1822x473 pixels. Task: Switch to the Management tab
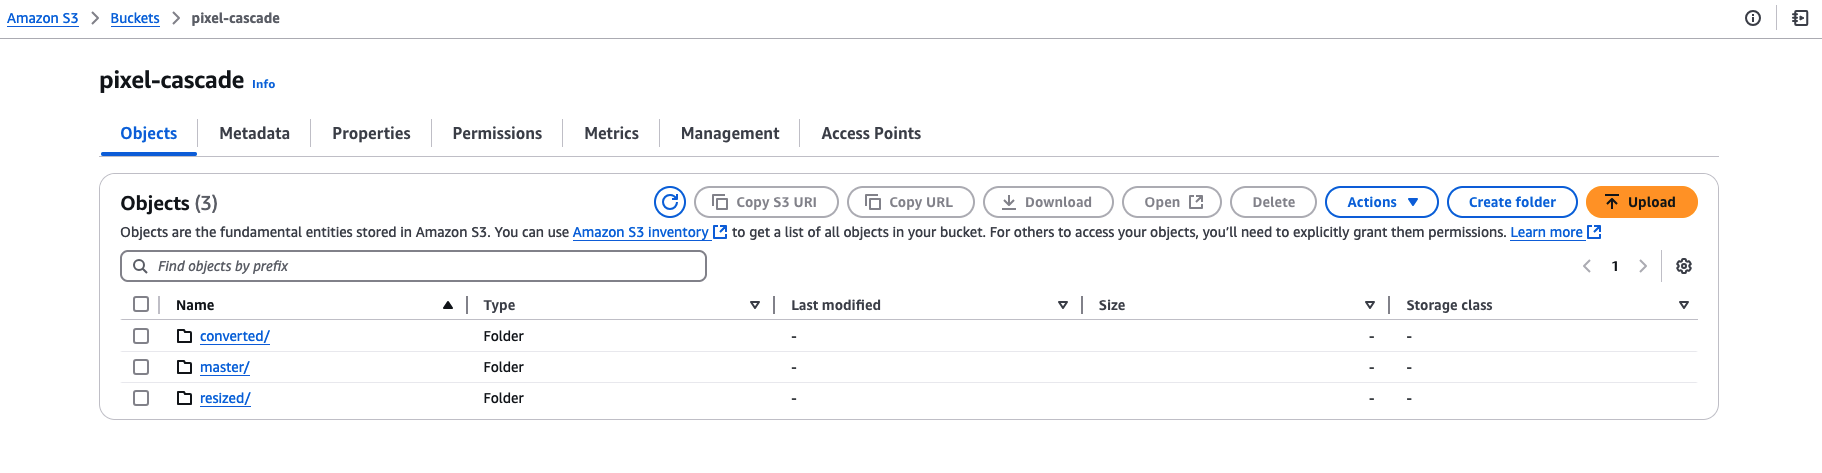click(x=730, y=133)
